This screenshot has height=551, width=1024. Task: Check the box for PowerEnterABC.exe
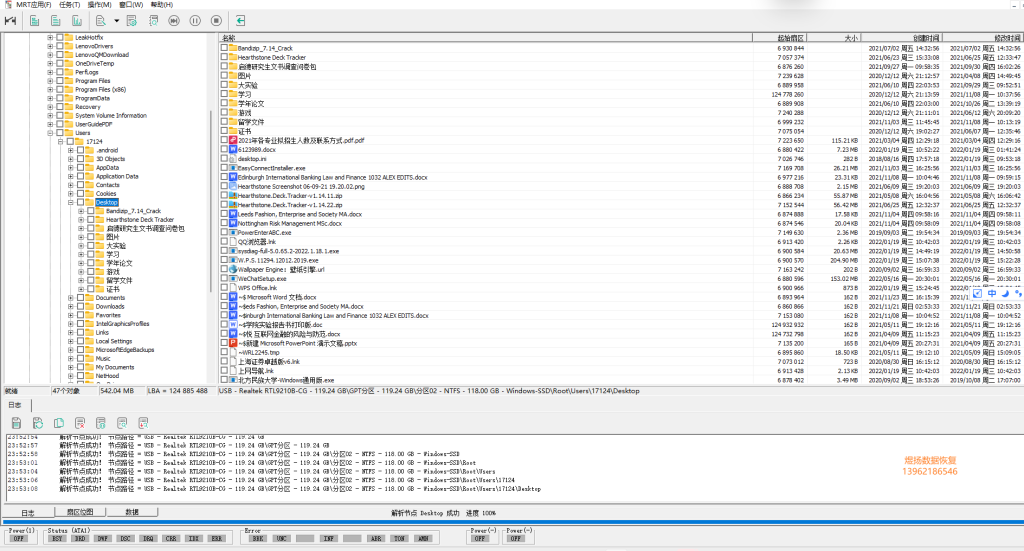[224, 232]
